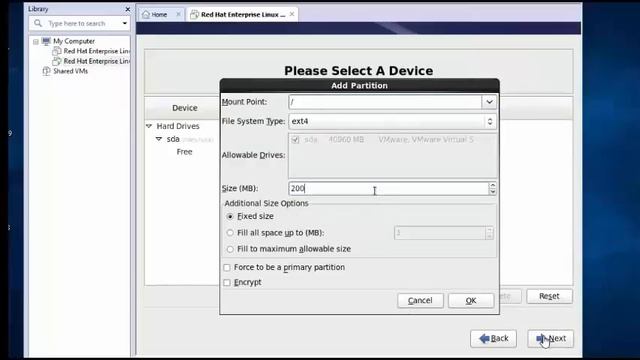Close the Library panel
This screenshot has width=640, height=360.
click(127, 9)
